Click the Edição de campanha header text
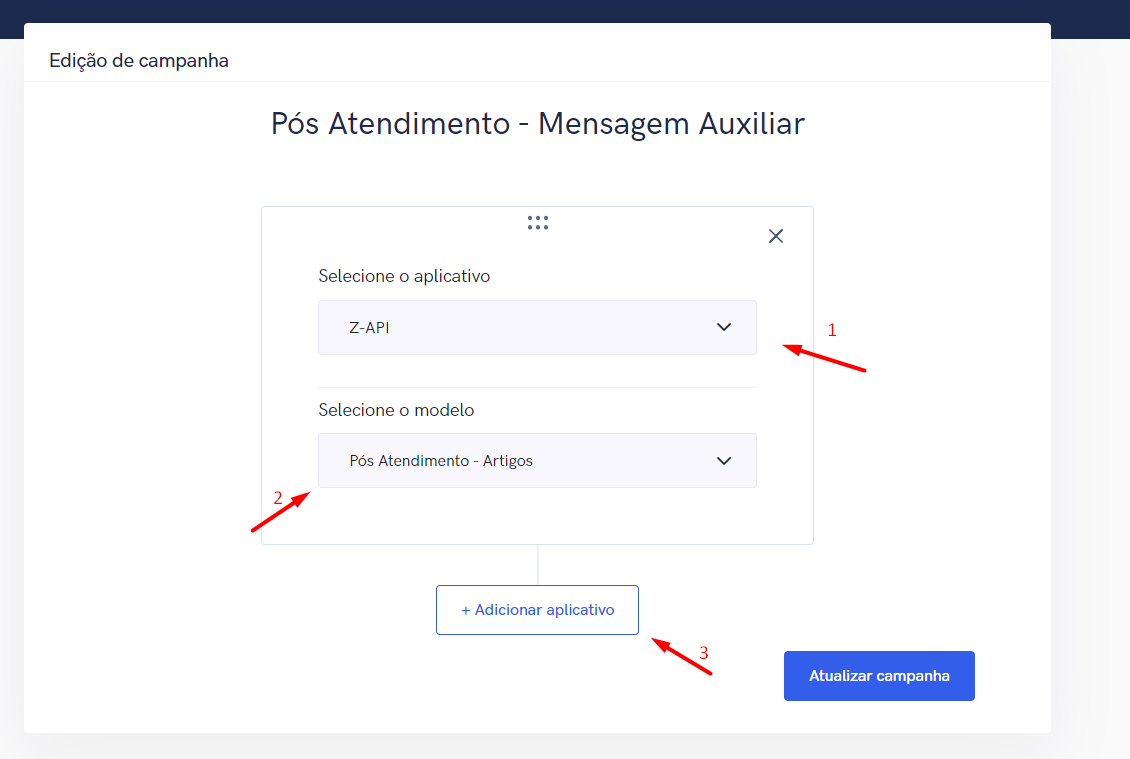This screenshot has width=1130, height=759. 139,61
